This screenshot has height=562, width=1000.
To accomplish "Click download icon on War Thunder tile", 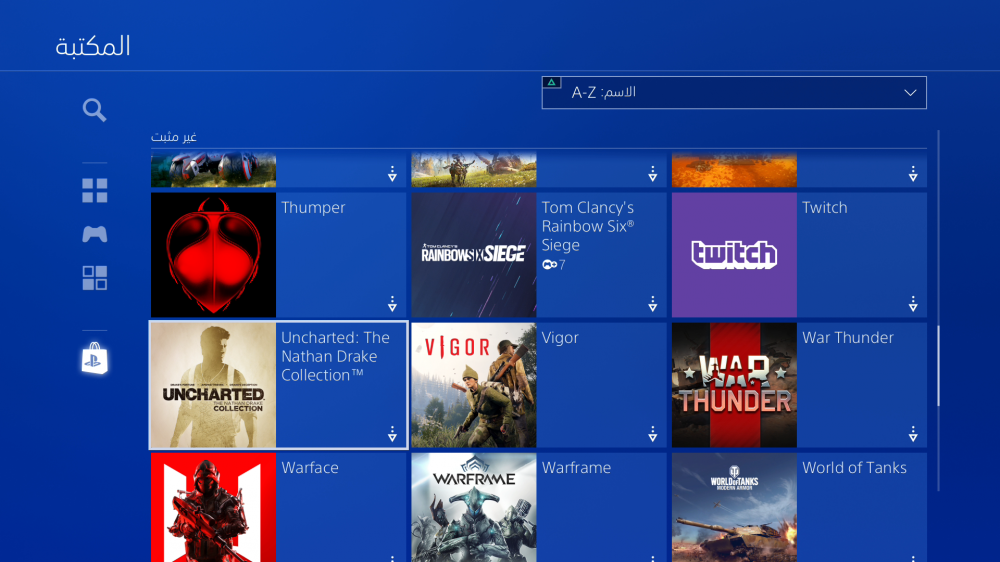I will [x=913, y=434].
